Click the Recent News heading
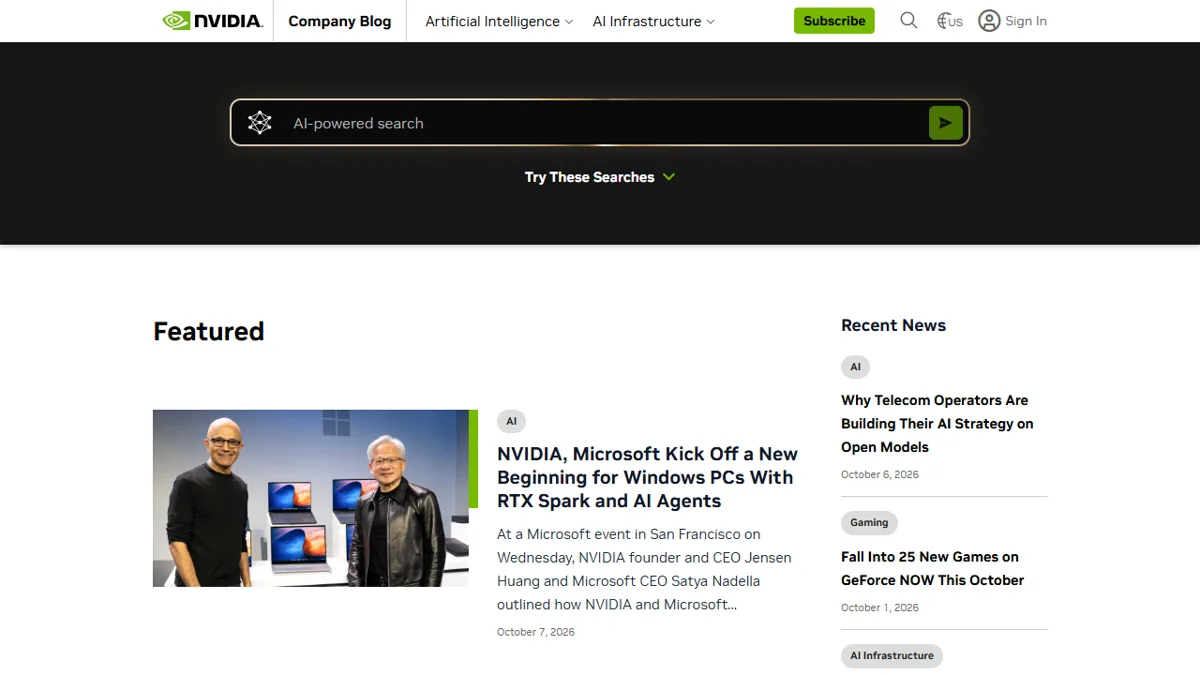 [x=893, y=325]
